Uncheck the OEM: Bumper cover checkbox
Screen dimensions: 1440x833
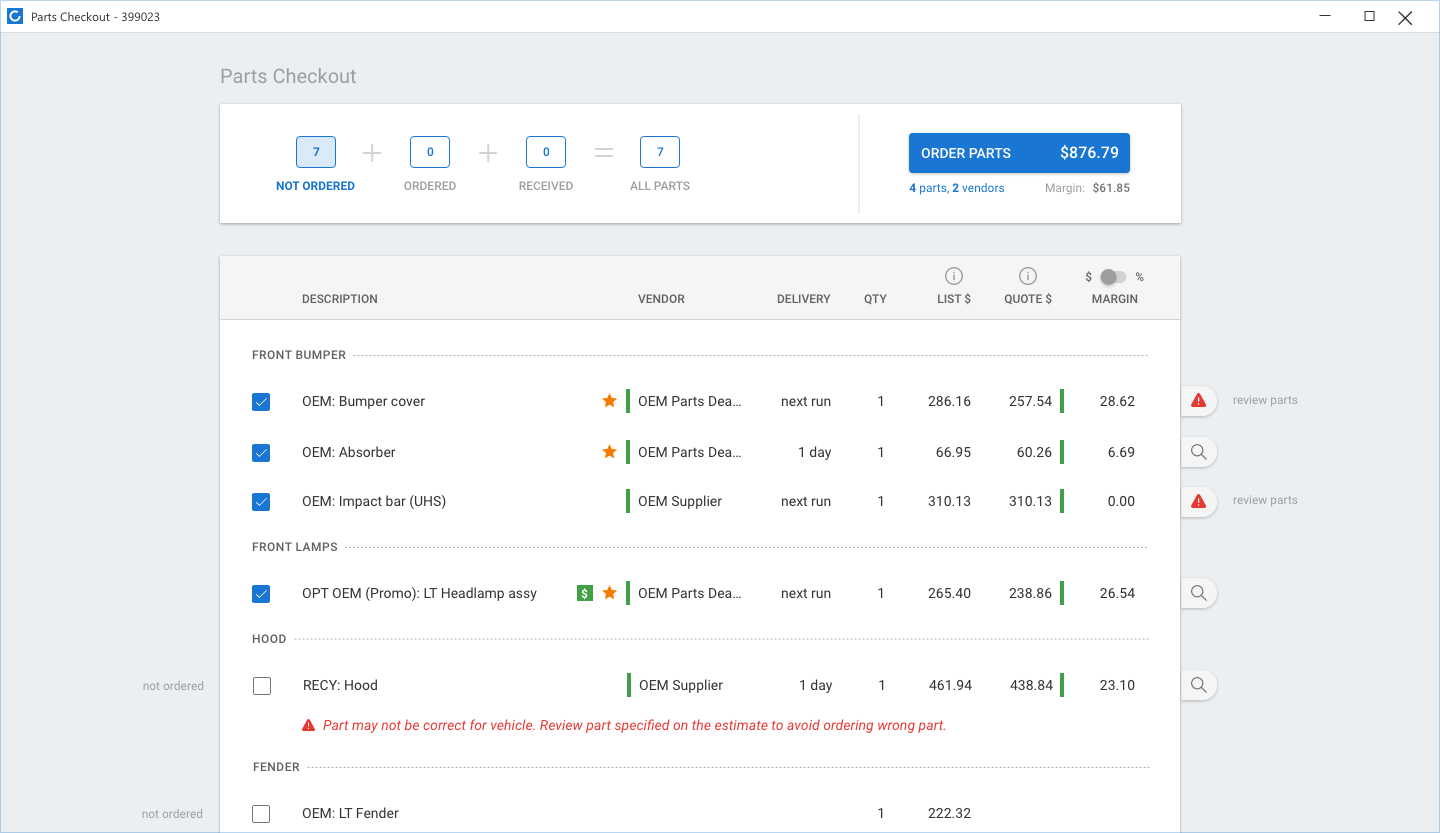[261, 402]
